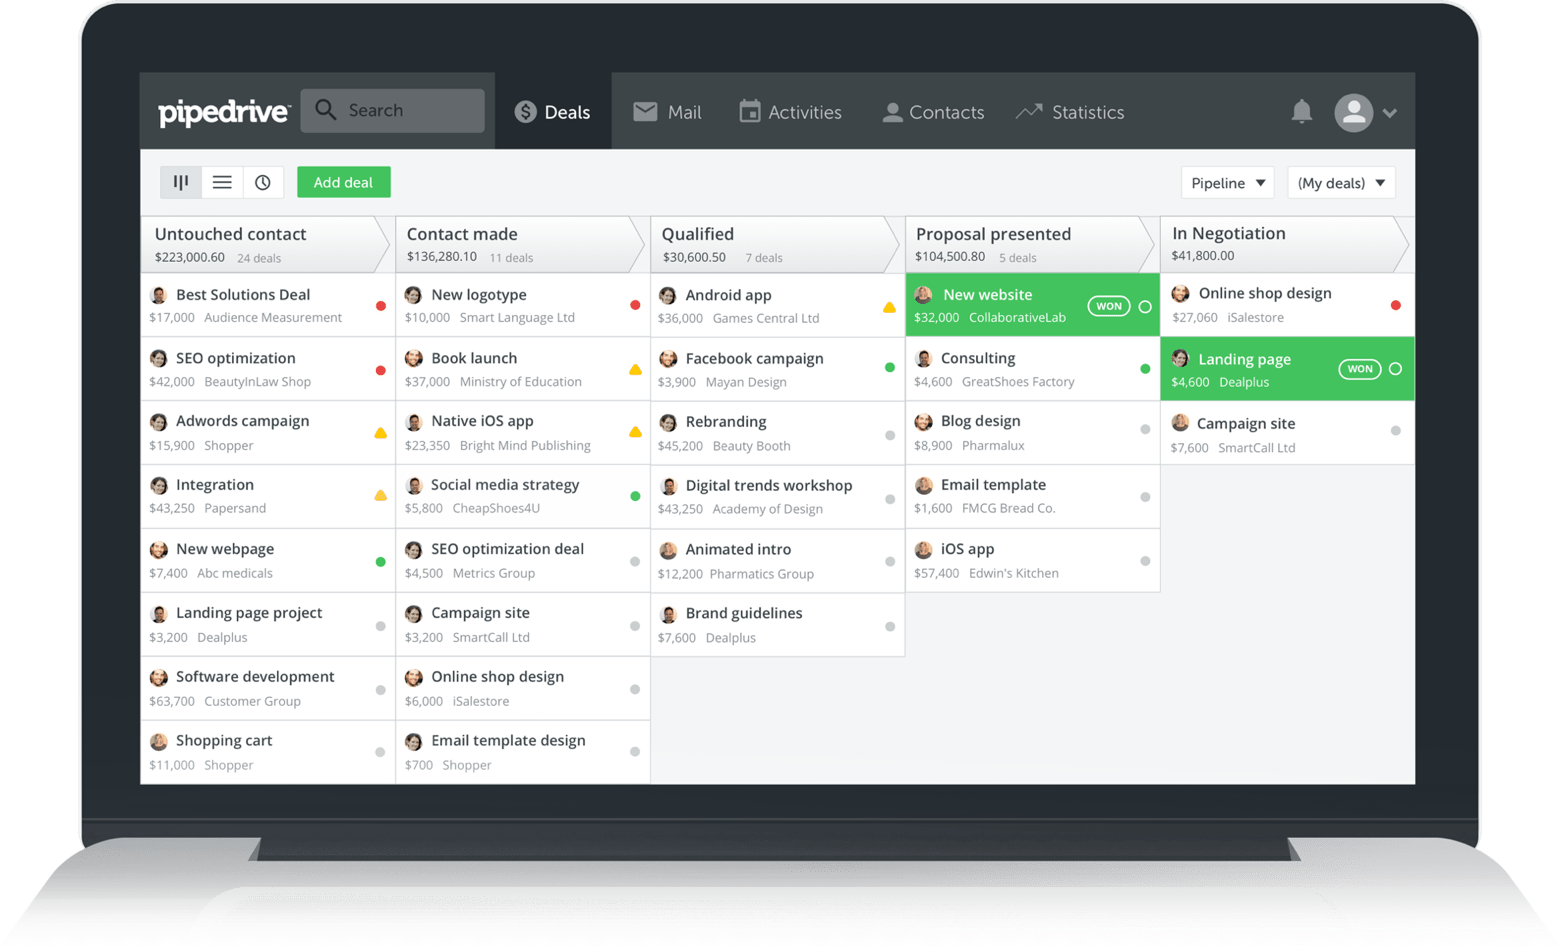Select the Untouched contact stage header
The height and width of the screenshot is (946, 1560).
coord(265,245)
